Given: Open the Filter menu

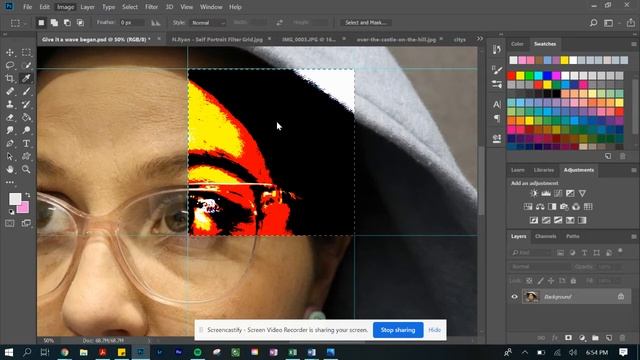Looking at the screenshot, I should click(x=151, y=7).
